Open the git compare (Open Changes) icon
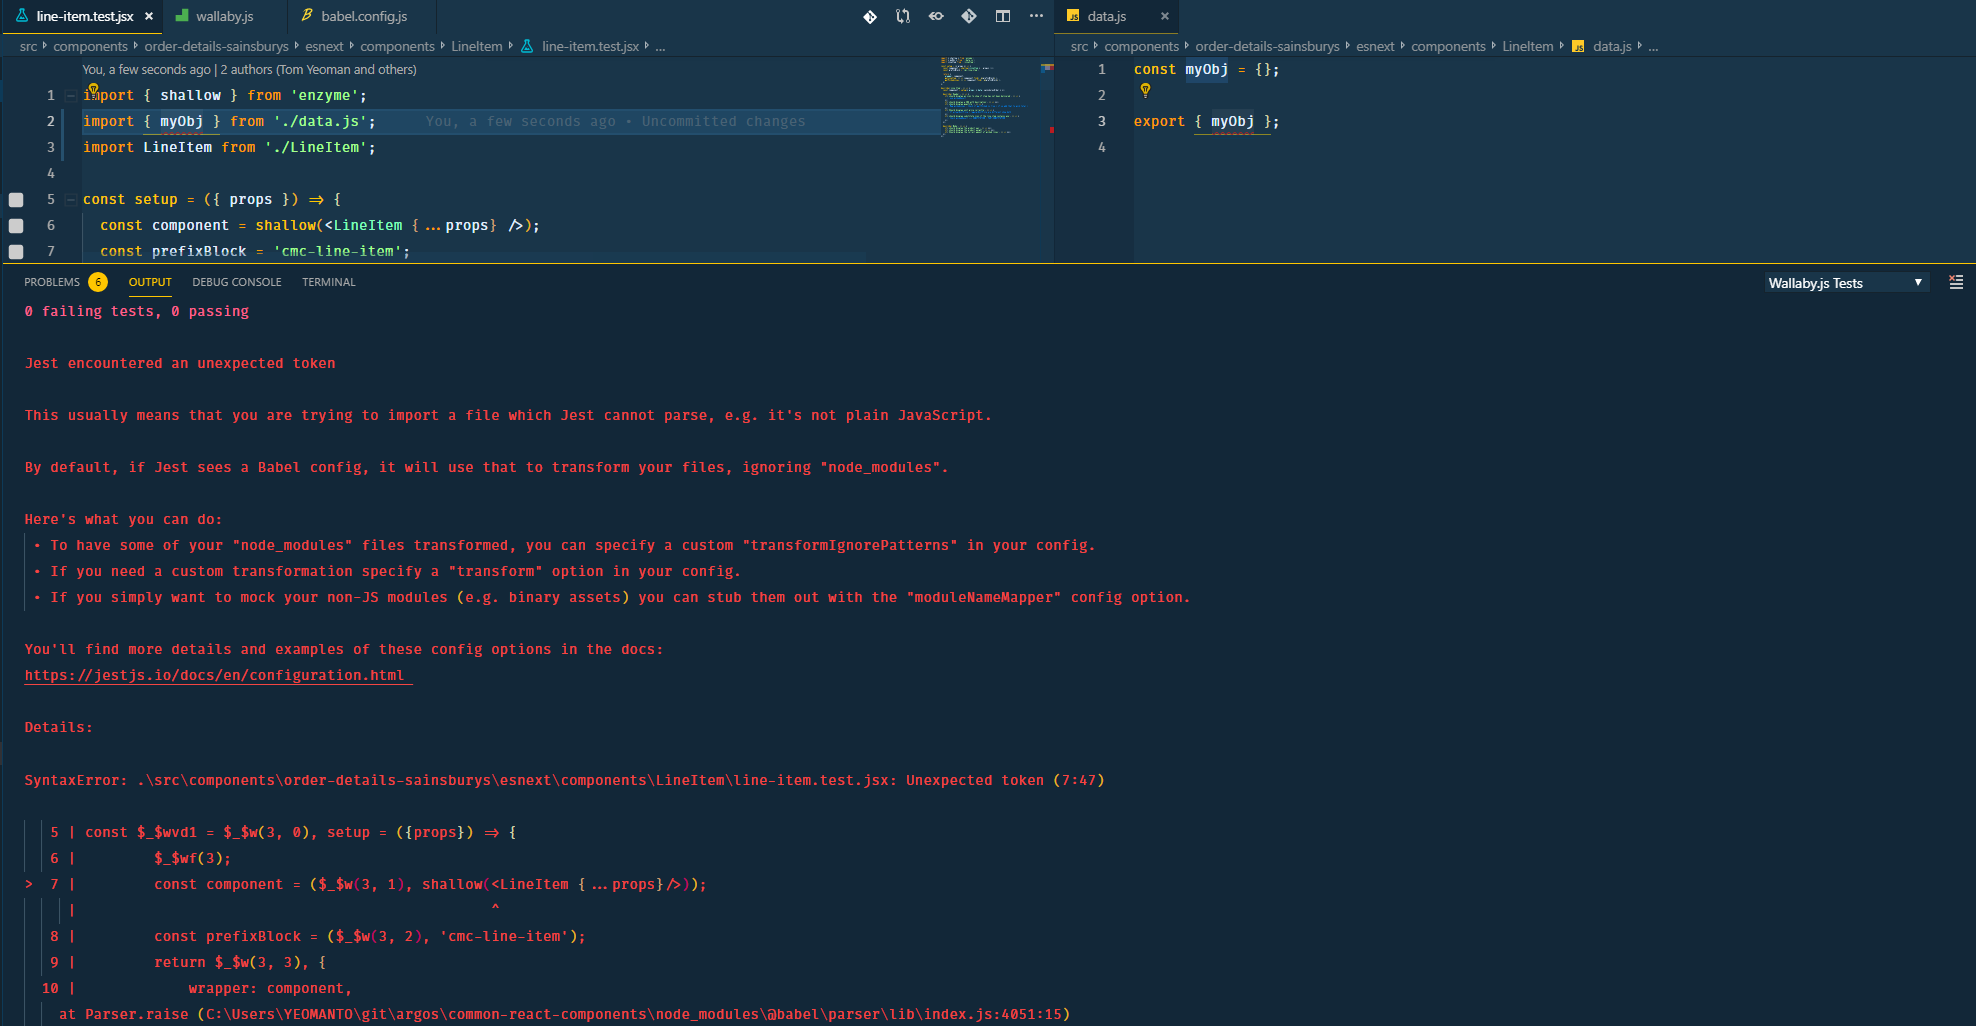Viewport: 1976px width, 1026px height. click(869, 16)
